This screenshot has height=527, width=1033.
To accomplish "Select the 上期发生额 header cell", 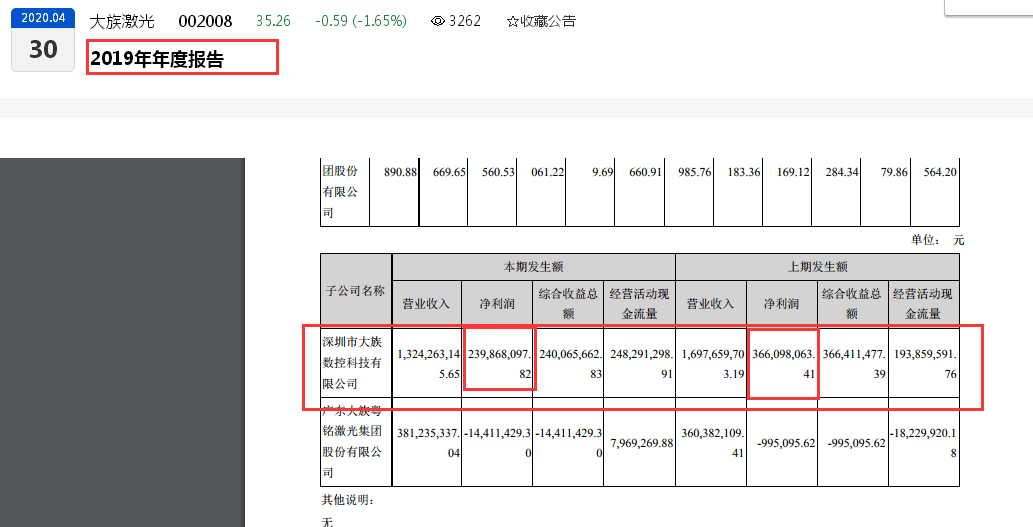I will point(817,267).
